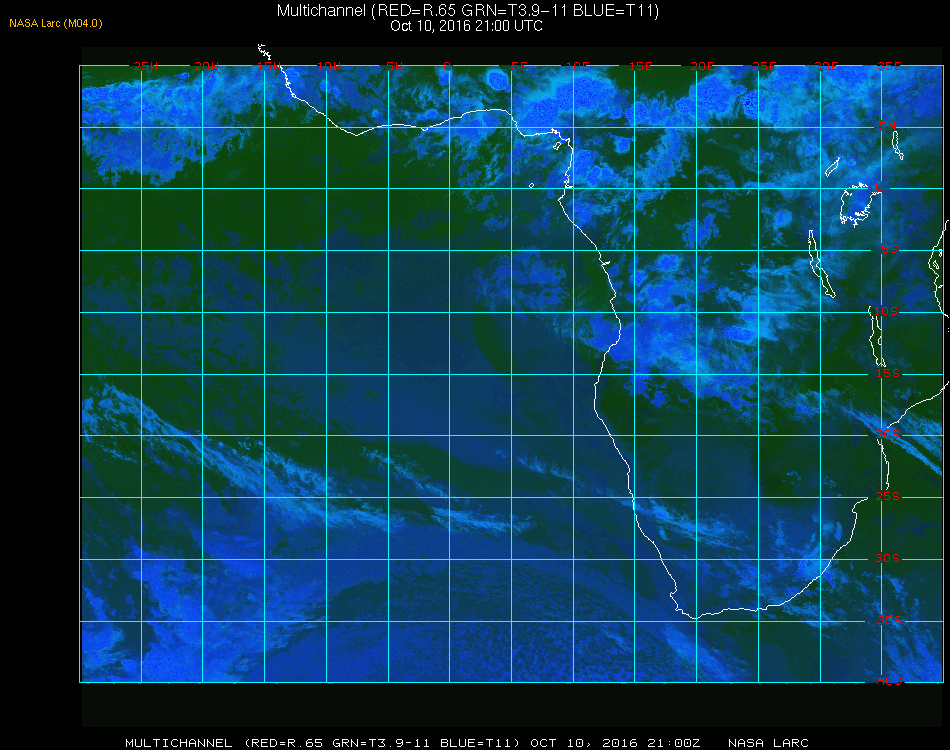
Task: Click the 20S latitude label
Action: (888, 434)
